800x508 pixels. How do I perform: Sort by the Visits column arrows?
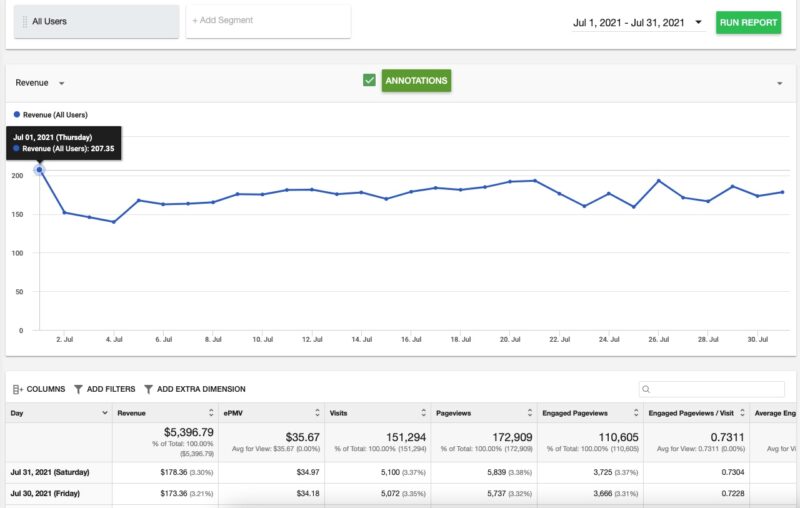(x=423, y=413)
